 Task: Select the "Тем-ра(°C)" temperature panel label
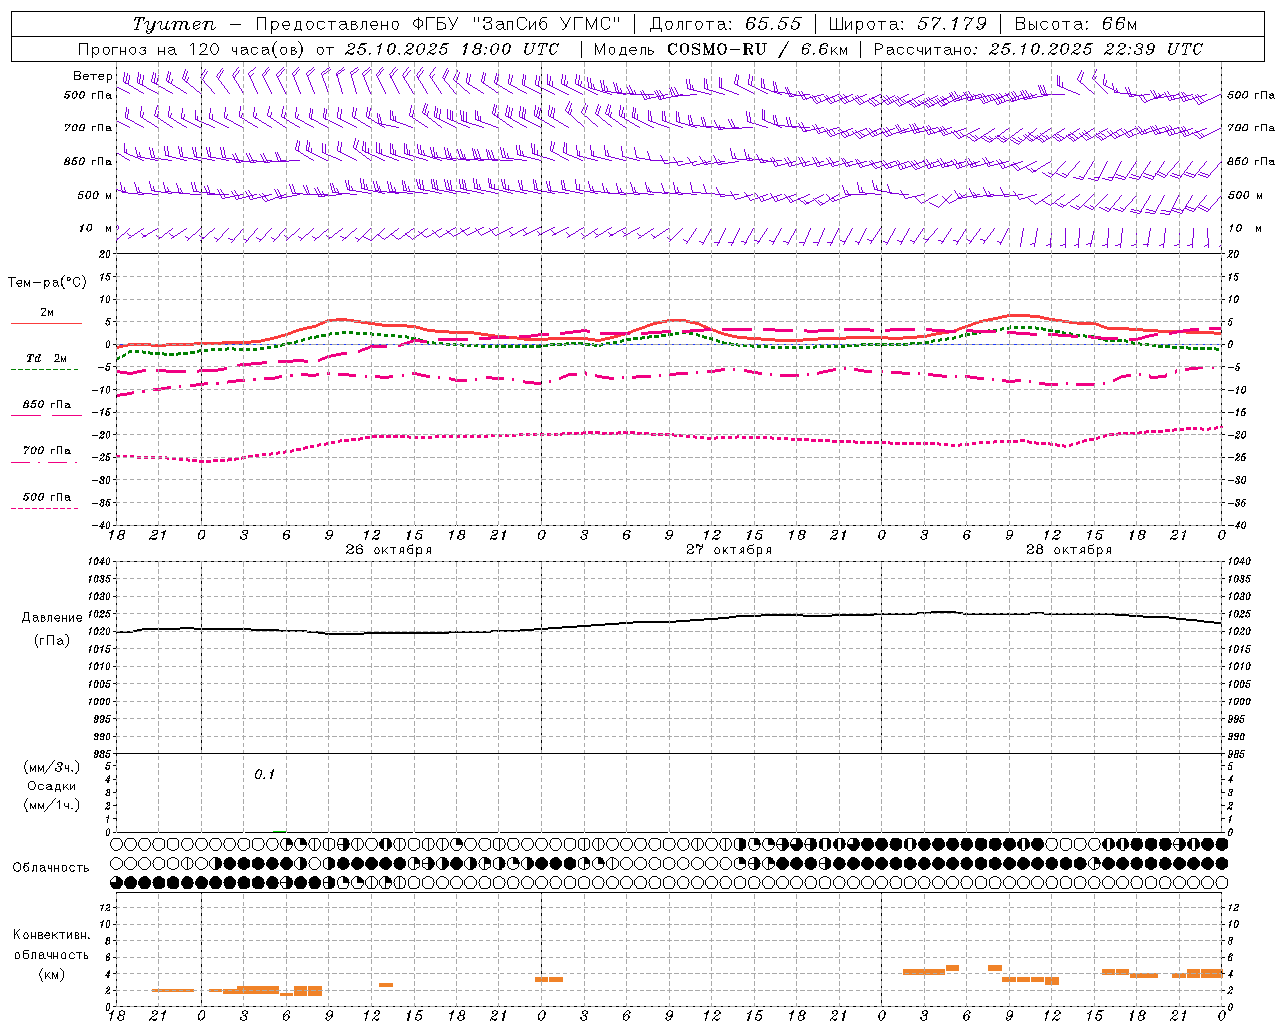(x=47, y=282)
